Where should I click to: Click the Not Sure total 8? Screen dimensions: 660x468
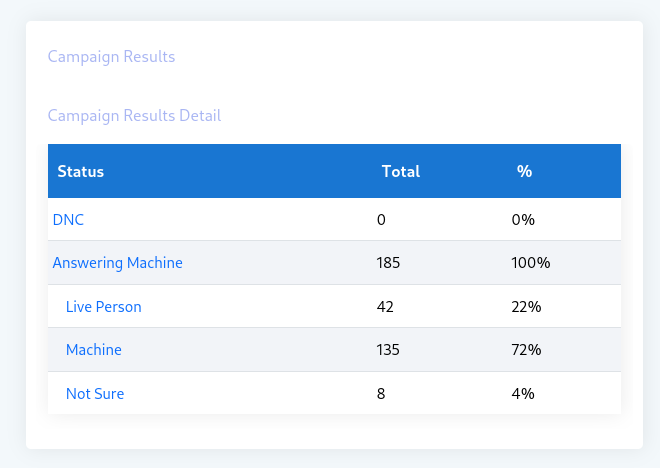tap(381, 394)
